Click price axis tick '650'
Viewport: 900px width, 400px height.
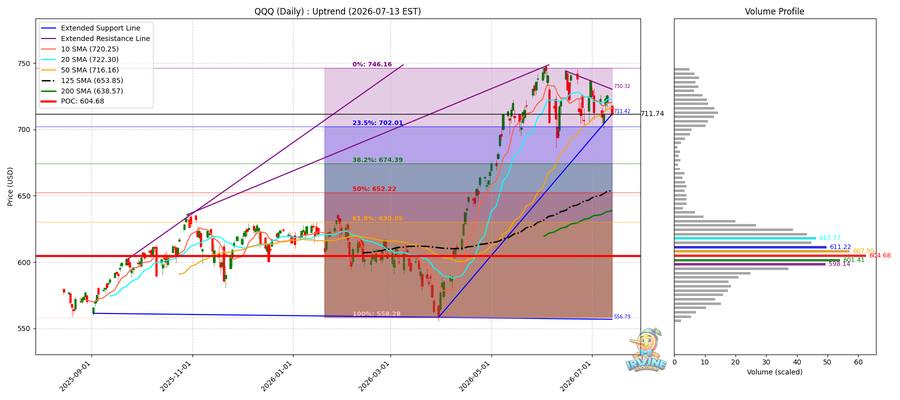(25, 196)
